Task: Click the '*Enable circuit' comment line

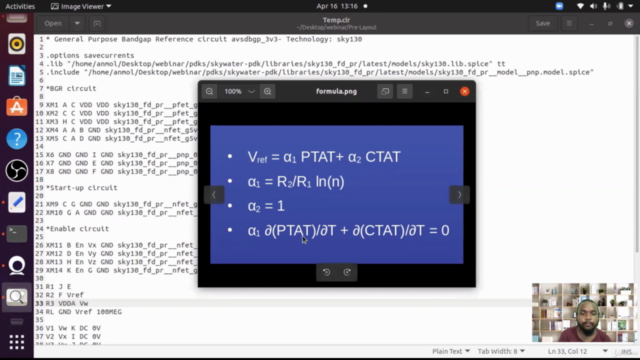Action: (x=77, y=229)
